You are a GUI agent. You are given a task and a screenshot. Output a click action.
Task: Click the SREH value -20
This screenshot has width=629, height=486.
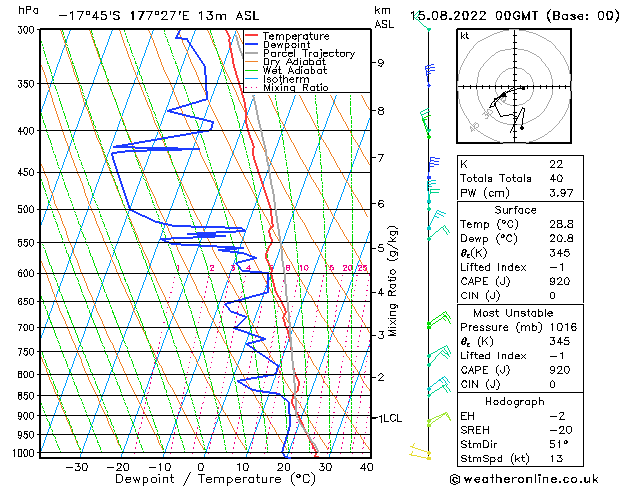click(x=561, y=430)
